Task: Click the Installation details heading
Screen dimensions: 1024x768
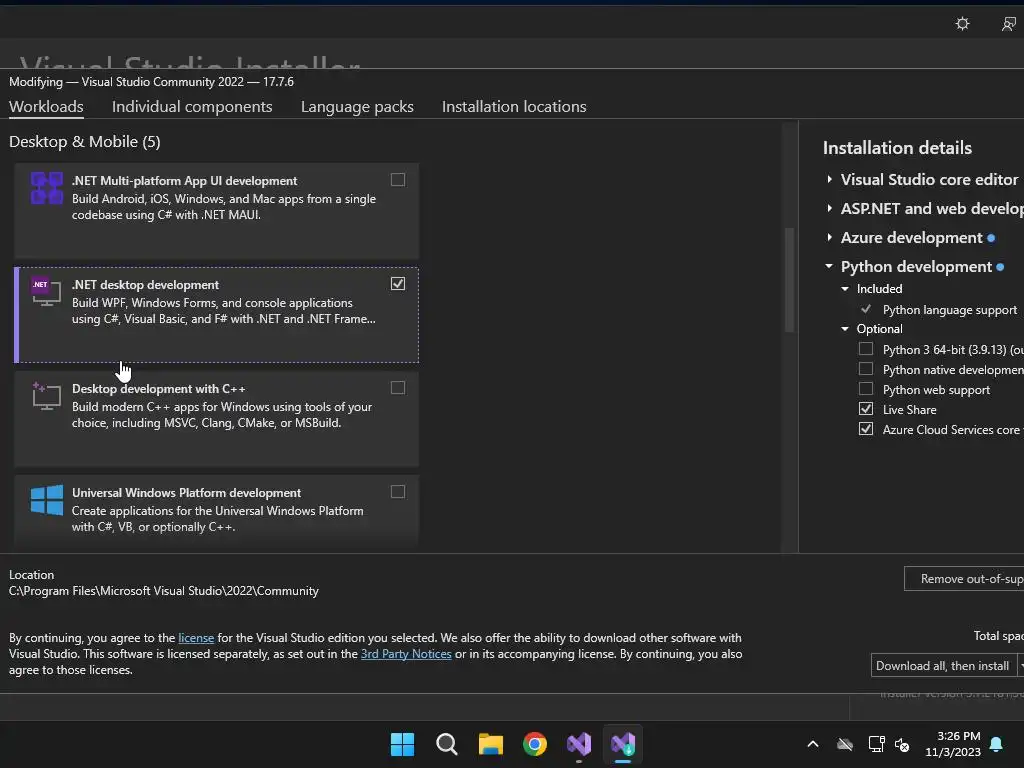Action: pyautogui.click(x=897, y=148)
